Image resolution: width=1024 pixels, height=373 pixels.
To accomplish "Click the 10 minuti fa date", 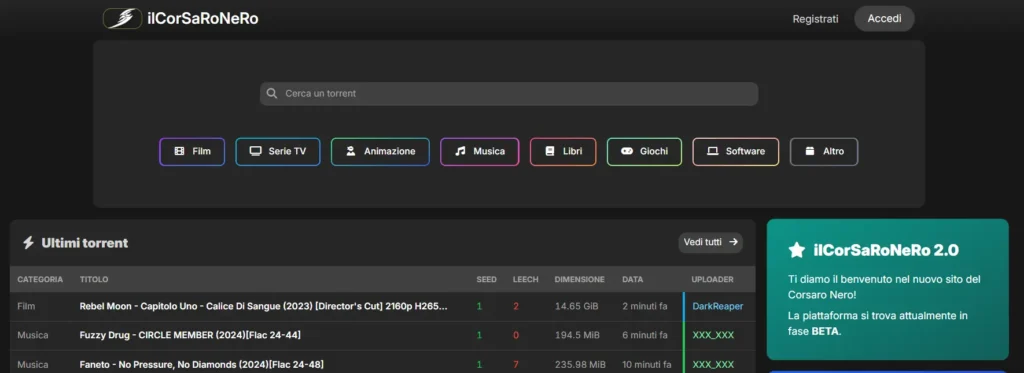I will (647, 364).
